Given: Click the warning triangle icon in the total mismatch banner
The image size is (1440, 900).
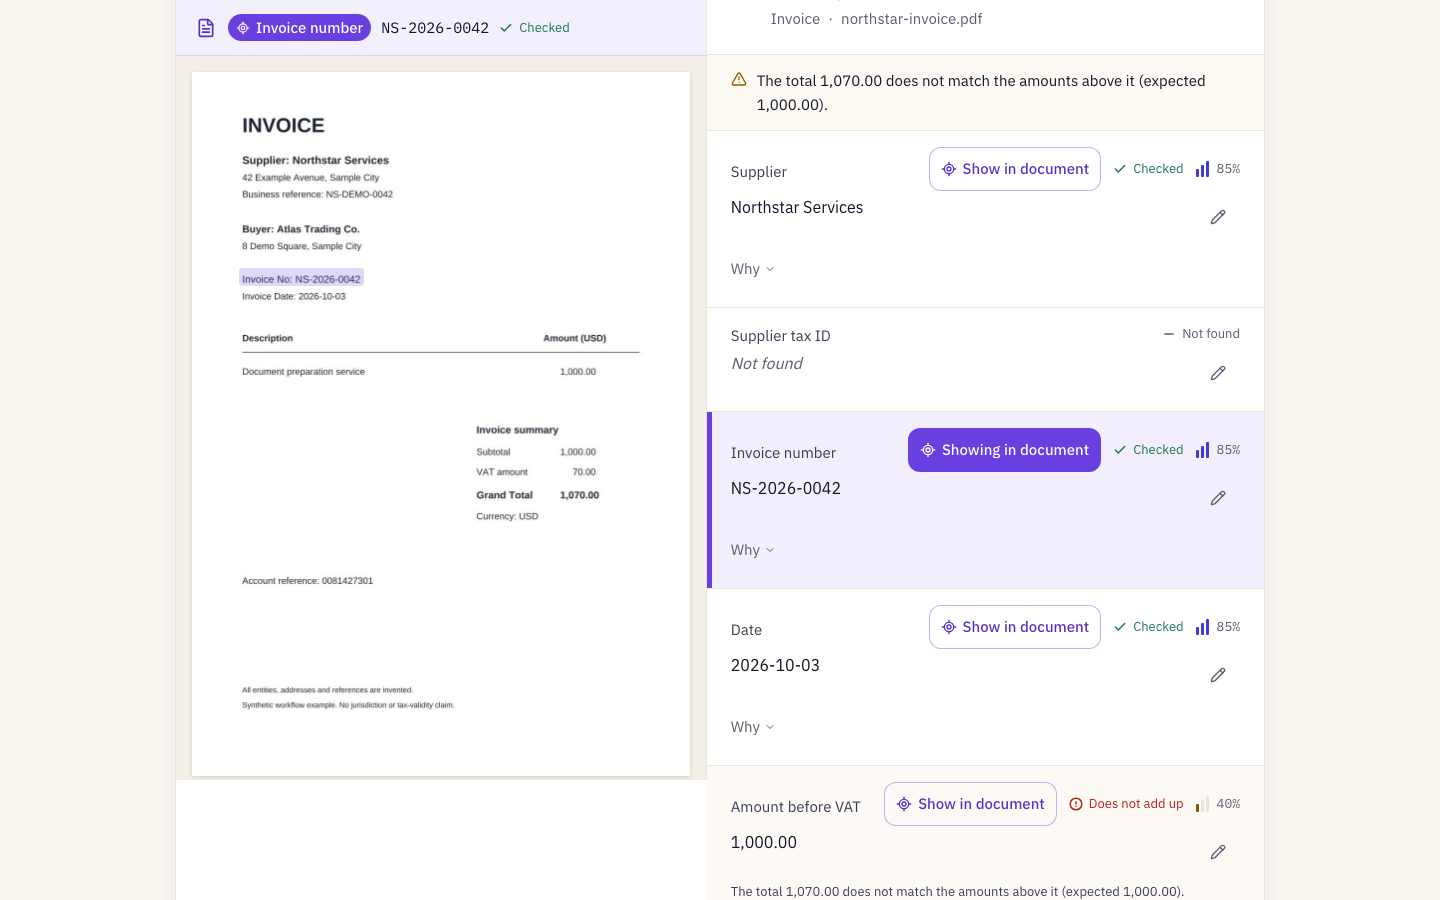Looking at the screenshot, I should (739, 80).
